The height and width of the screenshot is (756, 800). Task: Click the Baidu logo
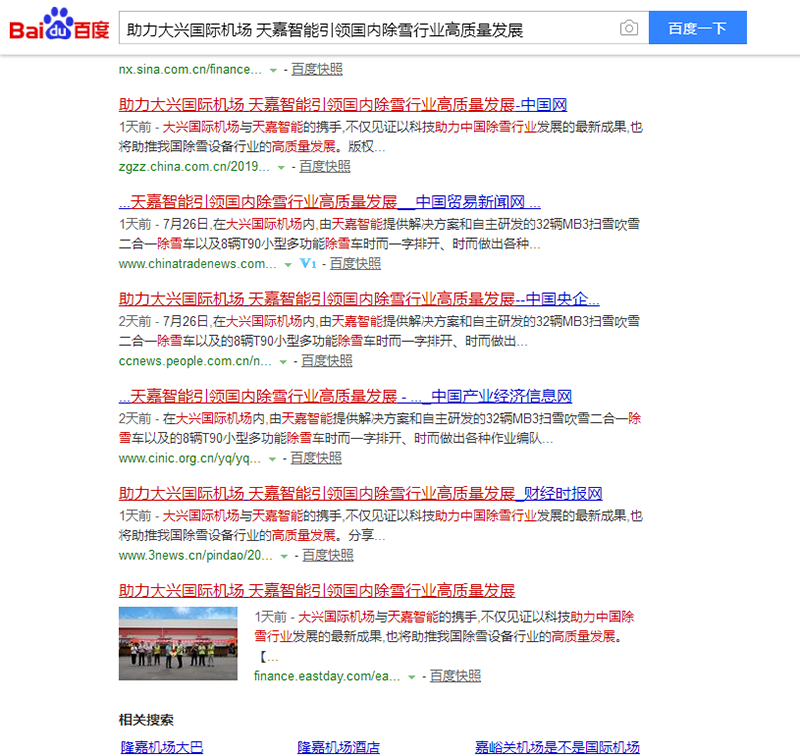(59, 27)
